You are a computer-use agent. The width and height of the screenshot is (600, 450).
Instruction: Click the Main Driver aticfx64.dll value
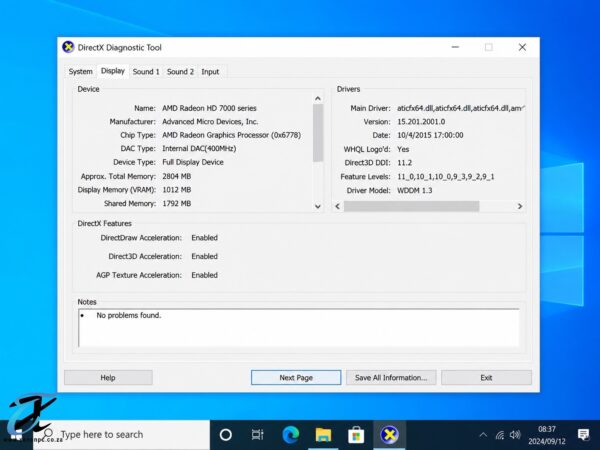[x=461, y=108]
